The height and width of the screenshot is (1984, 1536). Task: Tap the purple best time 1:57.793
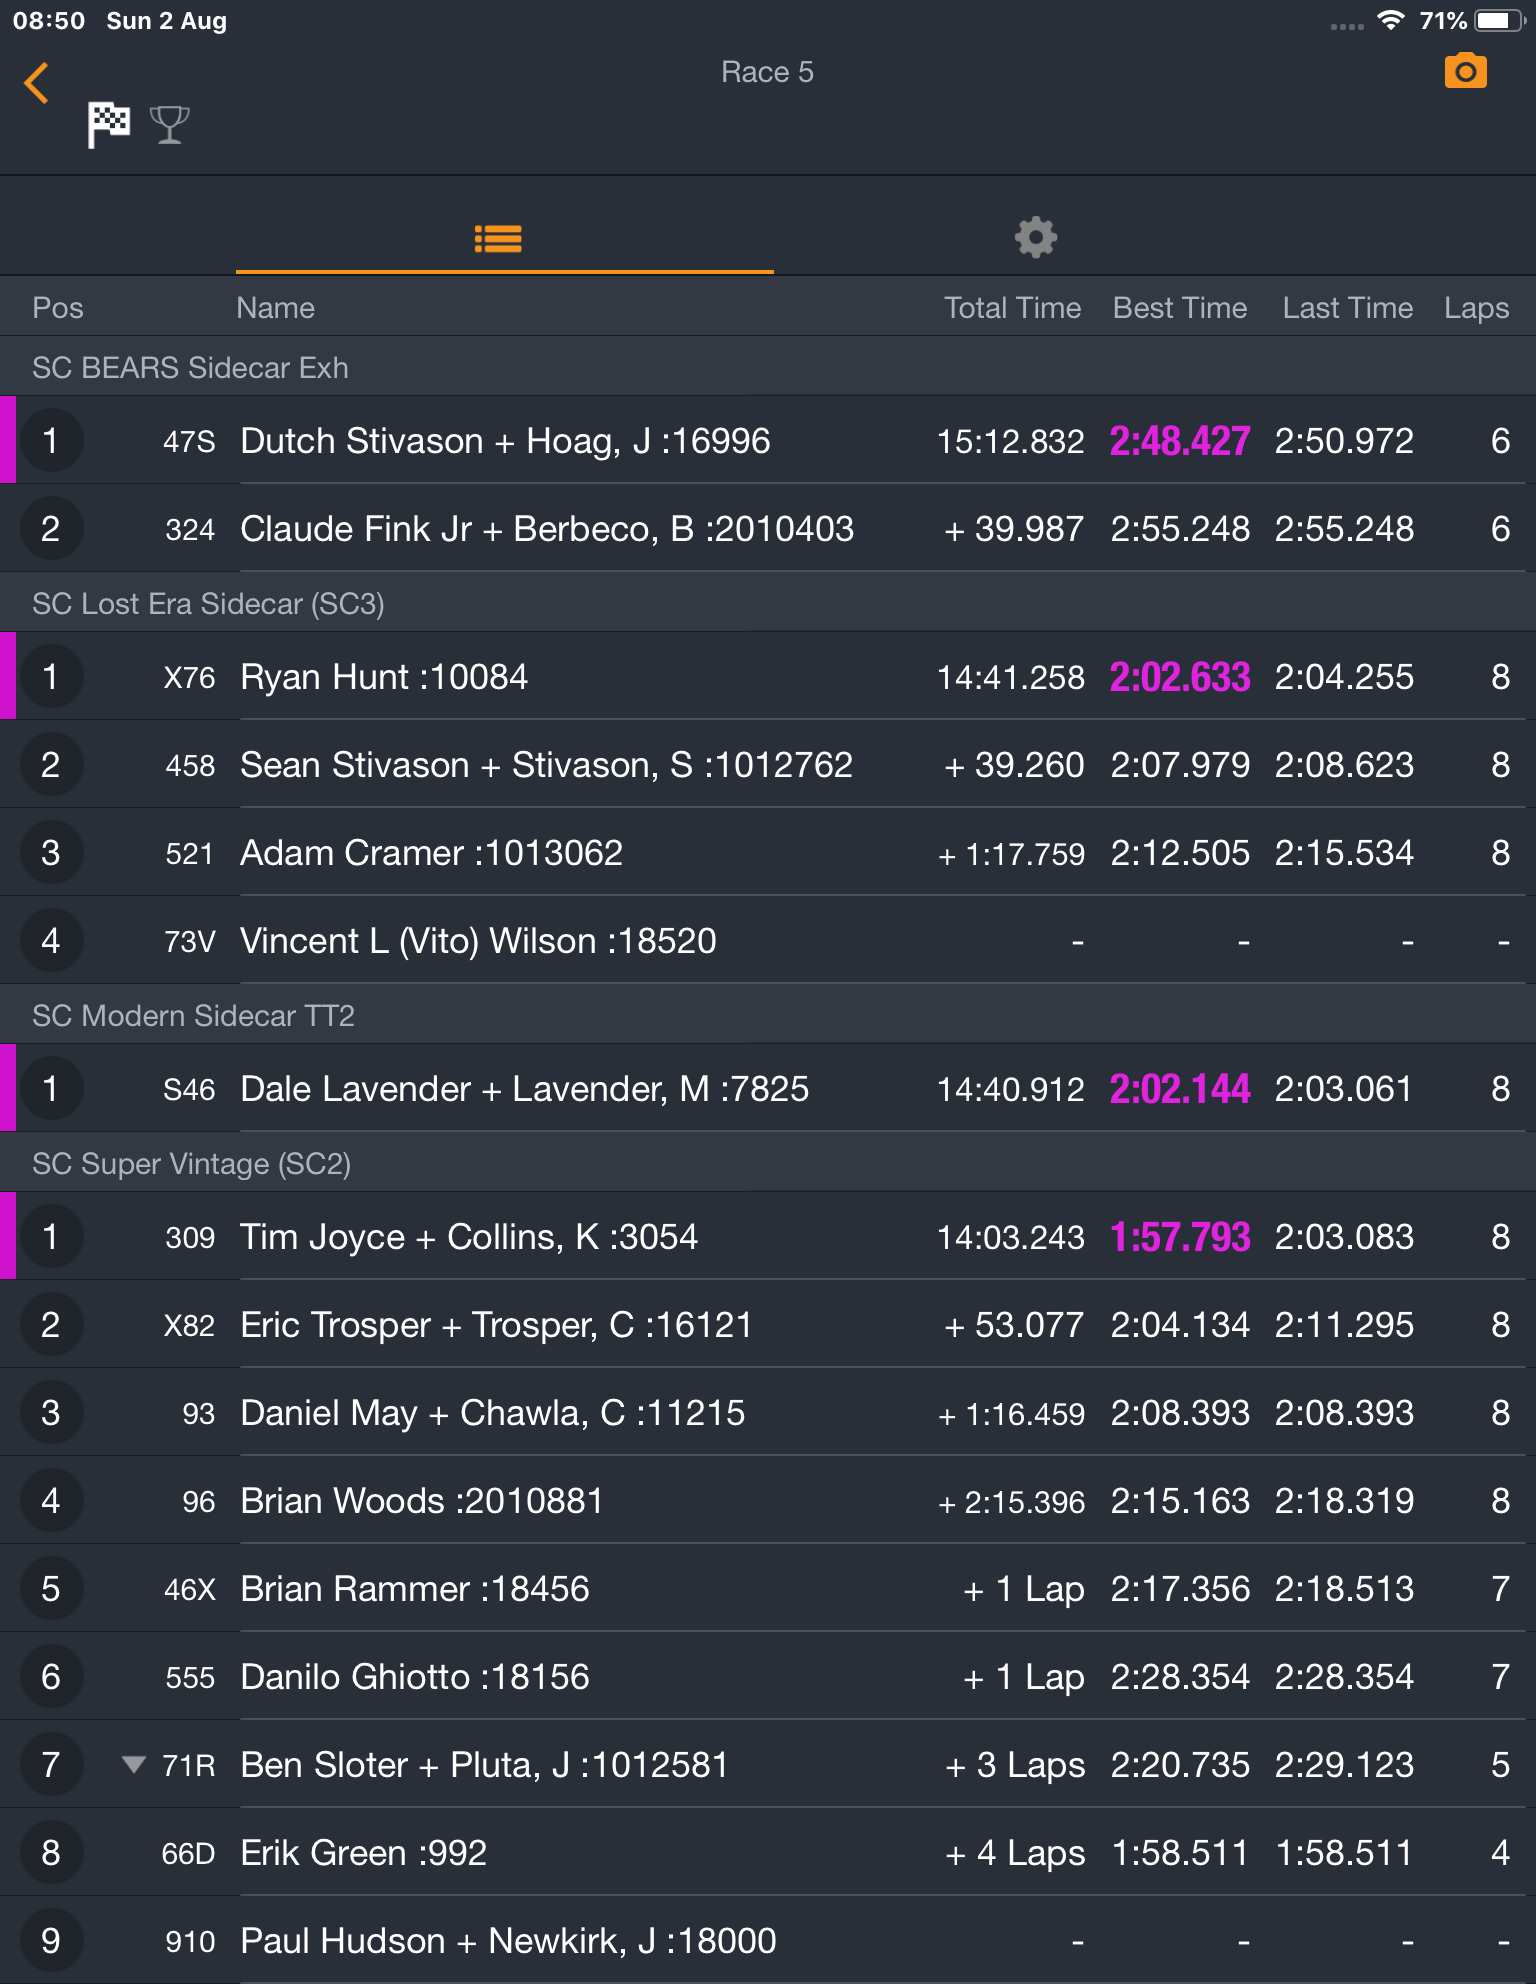tap(1180, 1237)
